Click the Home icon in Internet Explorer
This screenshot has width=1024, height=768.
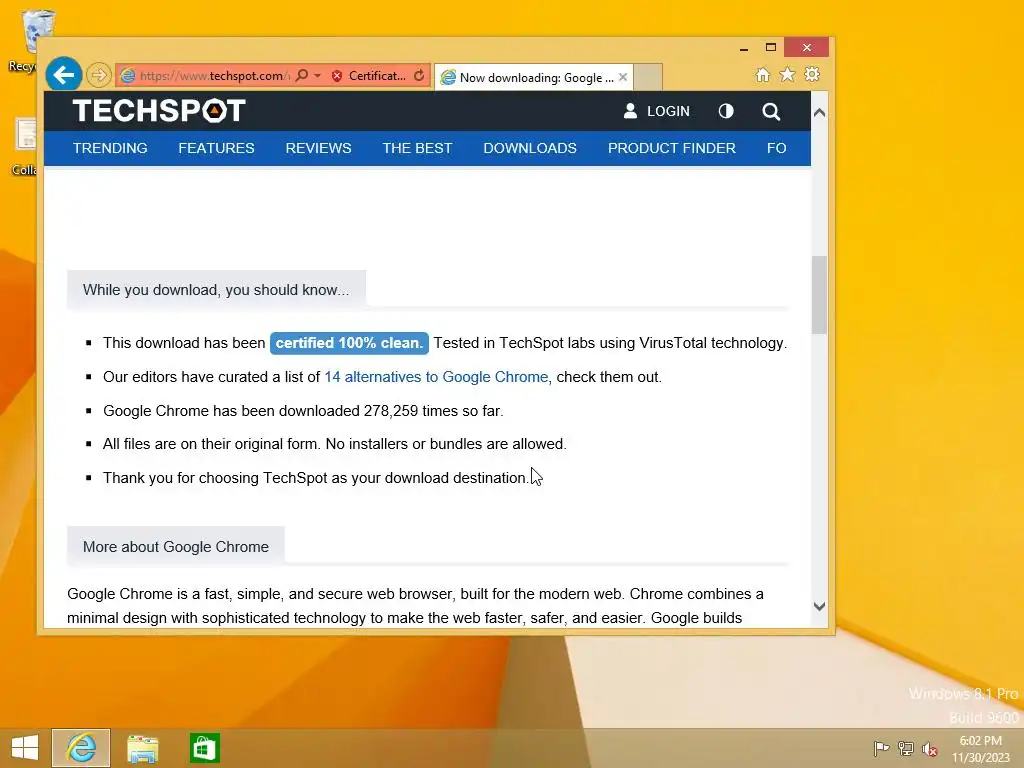(x=762, y=74)
